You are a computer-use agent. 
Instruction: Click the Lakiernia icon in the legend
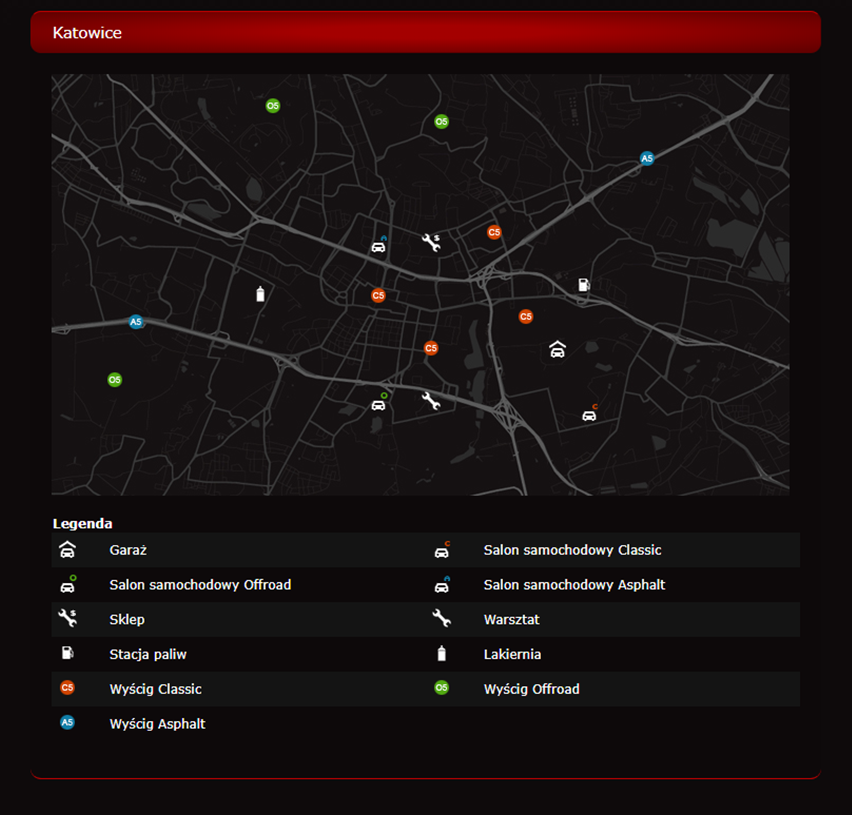click(442, 654)
